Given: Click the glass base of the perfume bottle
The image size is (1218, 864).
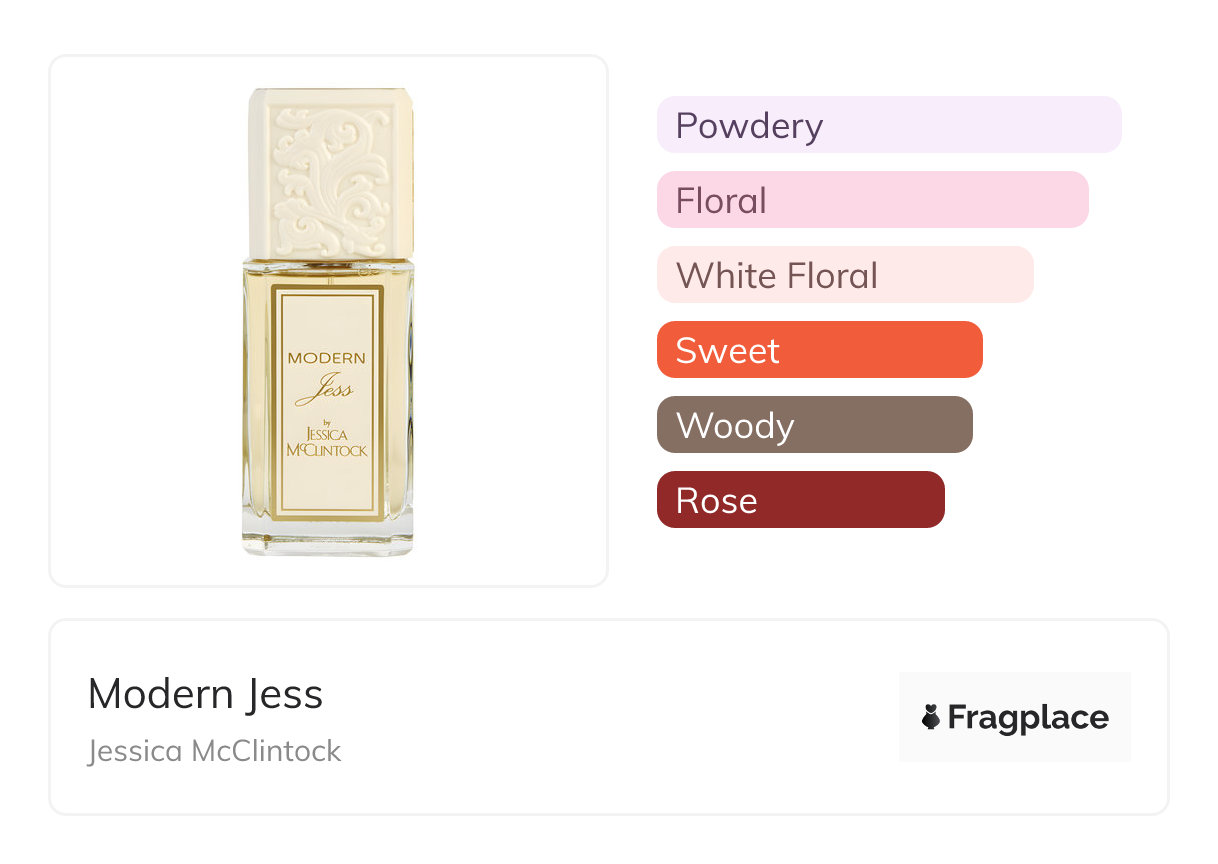Looking at the screenshot, I should [x=328, y=539].
